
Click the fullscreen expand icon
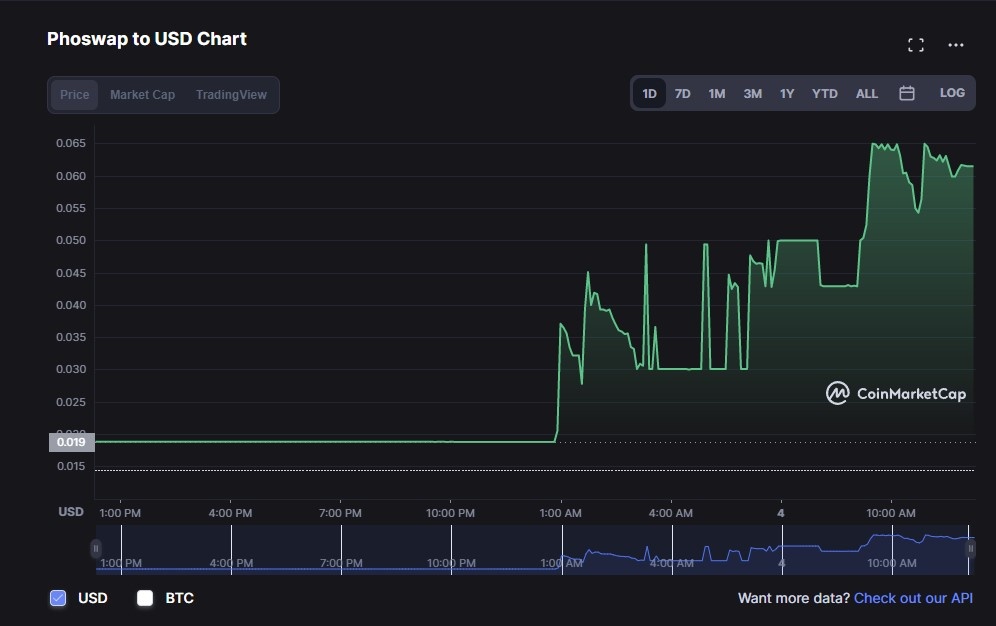[x=915, y=45]
